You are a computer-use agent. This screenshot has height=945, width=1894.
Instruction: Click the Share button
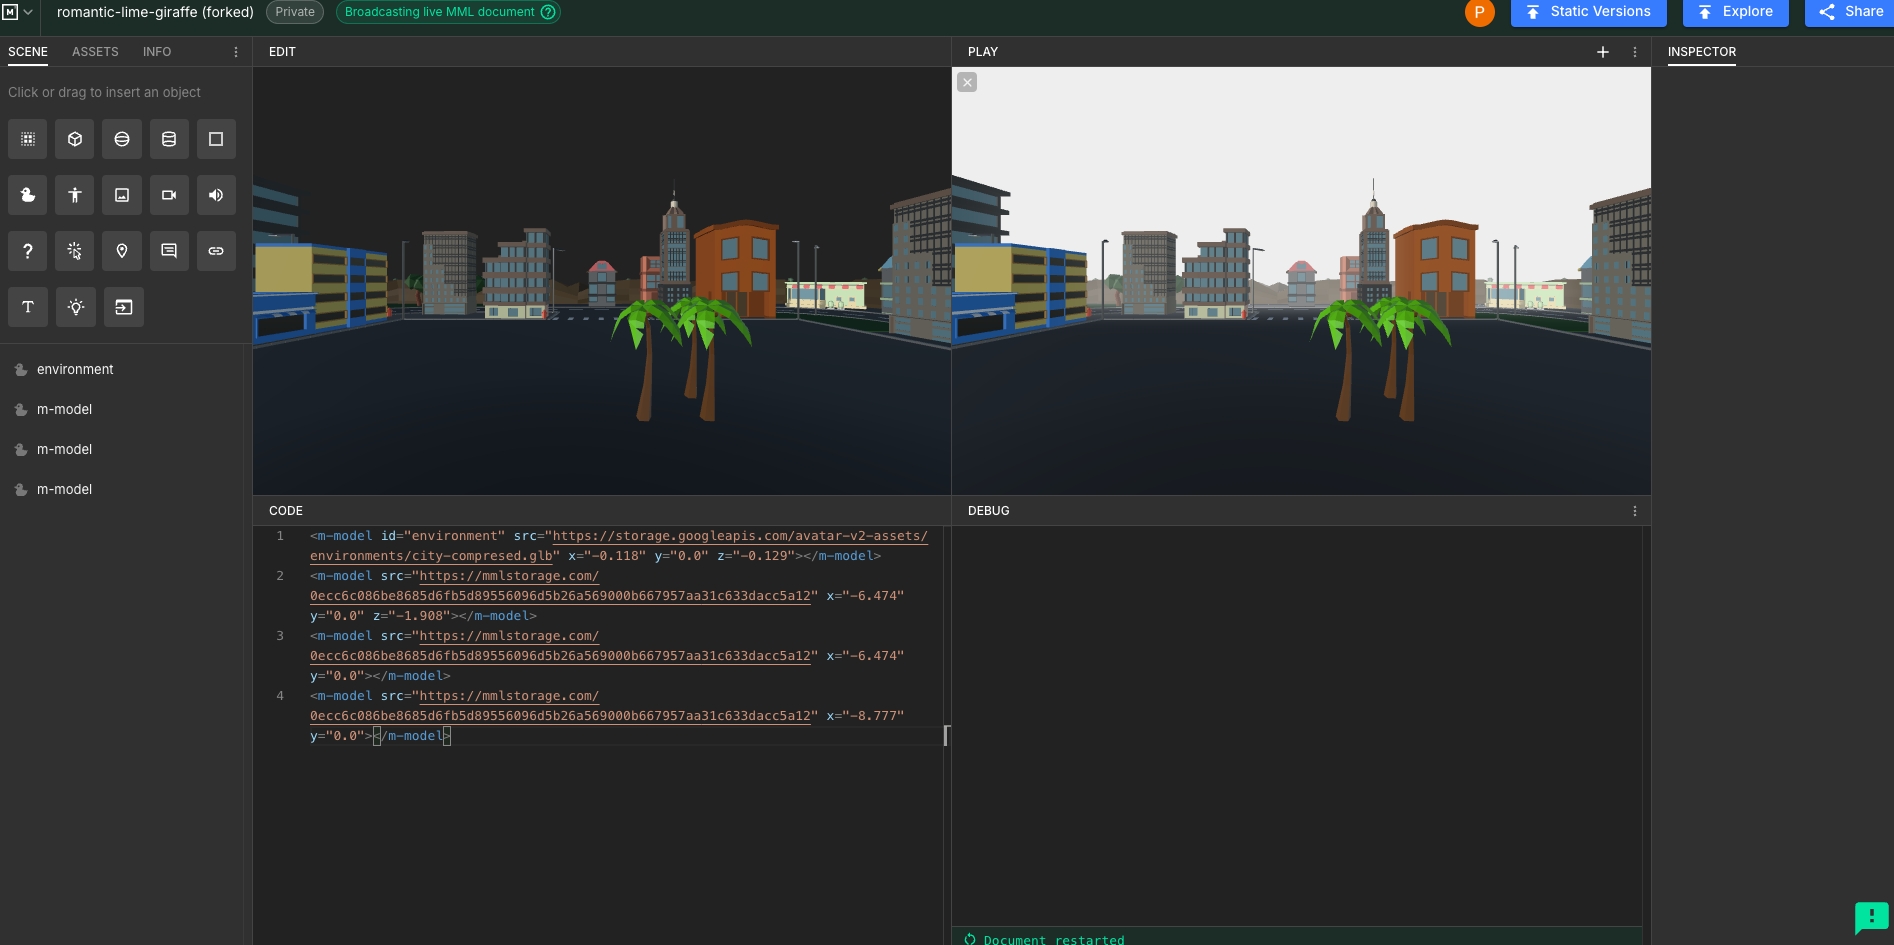[1850, 12]
